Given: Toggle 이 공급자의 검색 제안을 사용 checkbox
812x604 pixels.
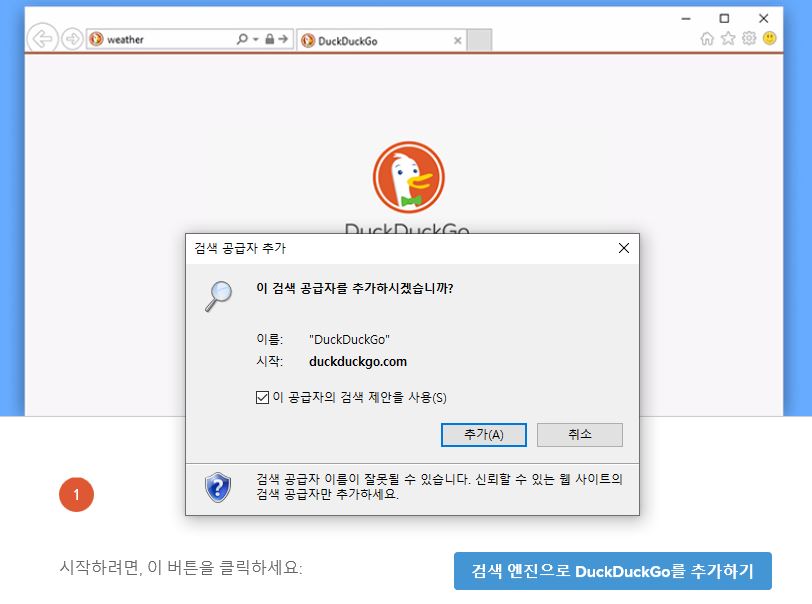Looking at the screenshot, I should click(263, 397).
